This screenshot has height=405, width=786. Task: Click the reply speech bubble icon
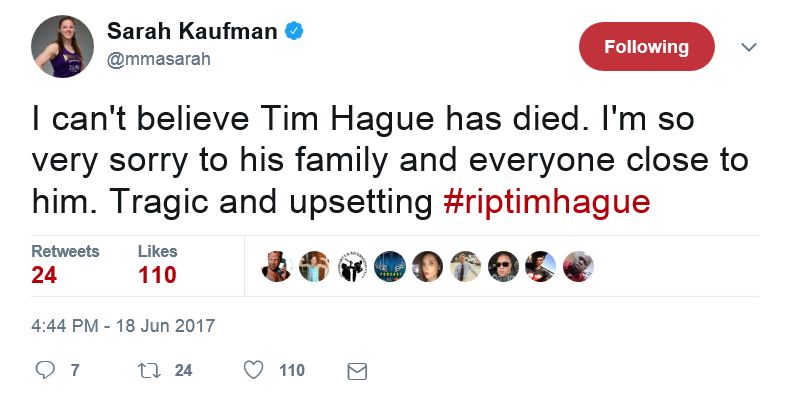(45, 371)
